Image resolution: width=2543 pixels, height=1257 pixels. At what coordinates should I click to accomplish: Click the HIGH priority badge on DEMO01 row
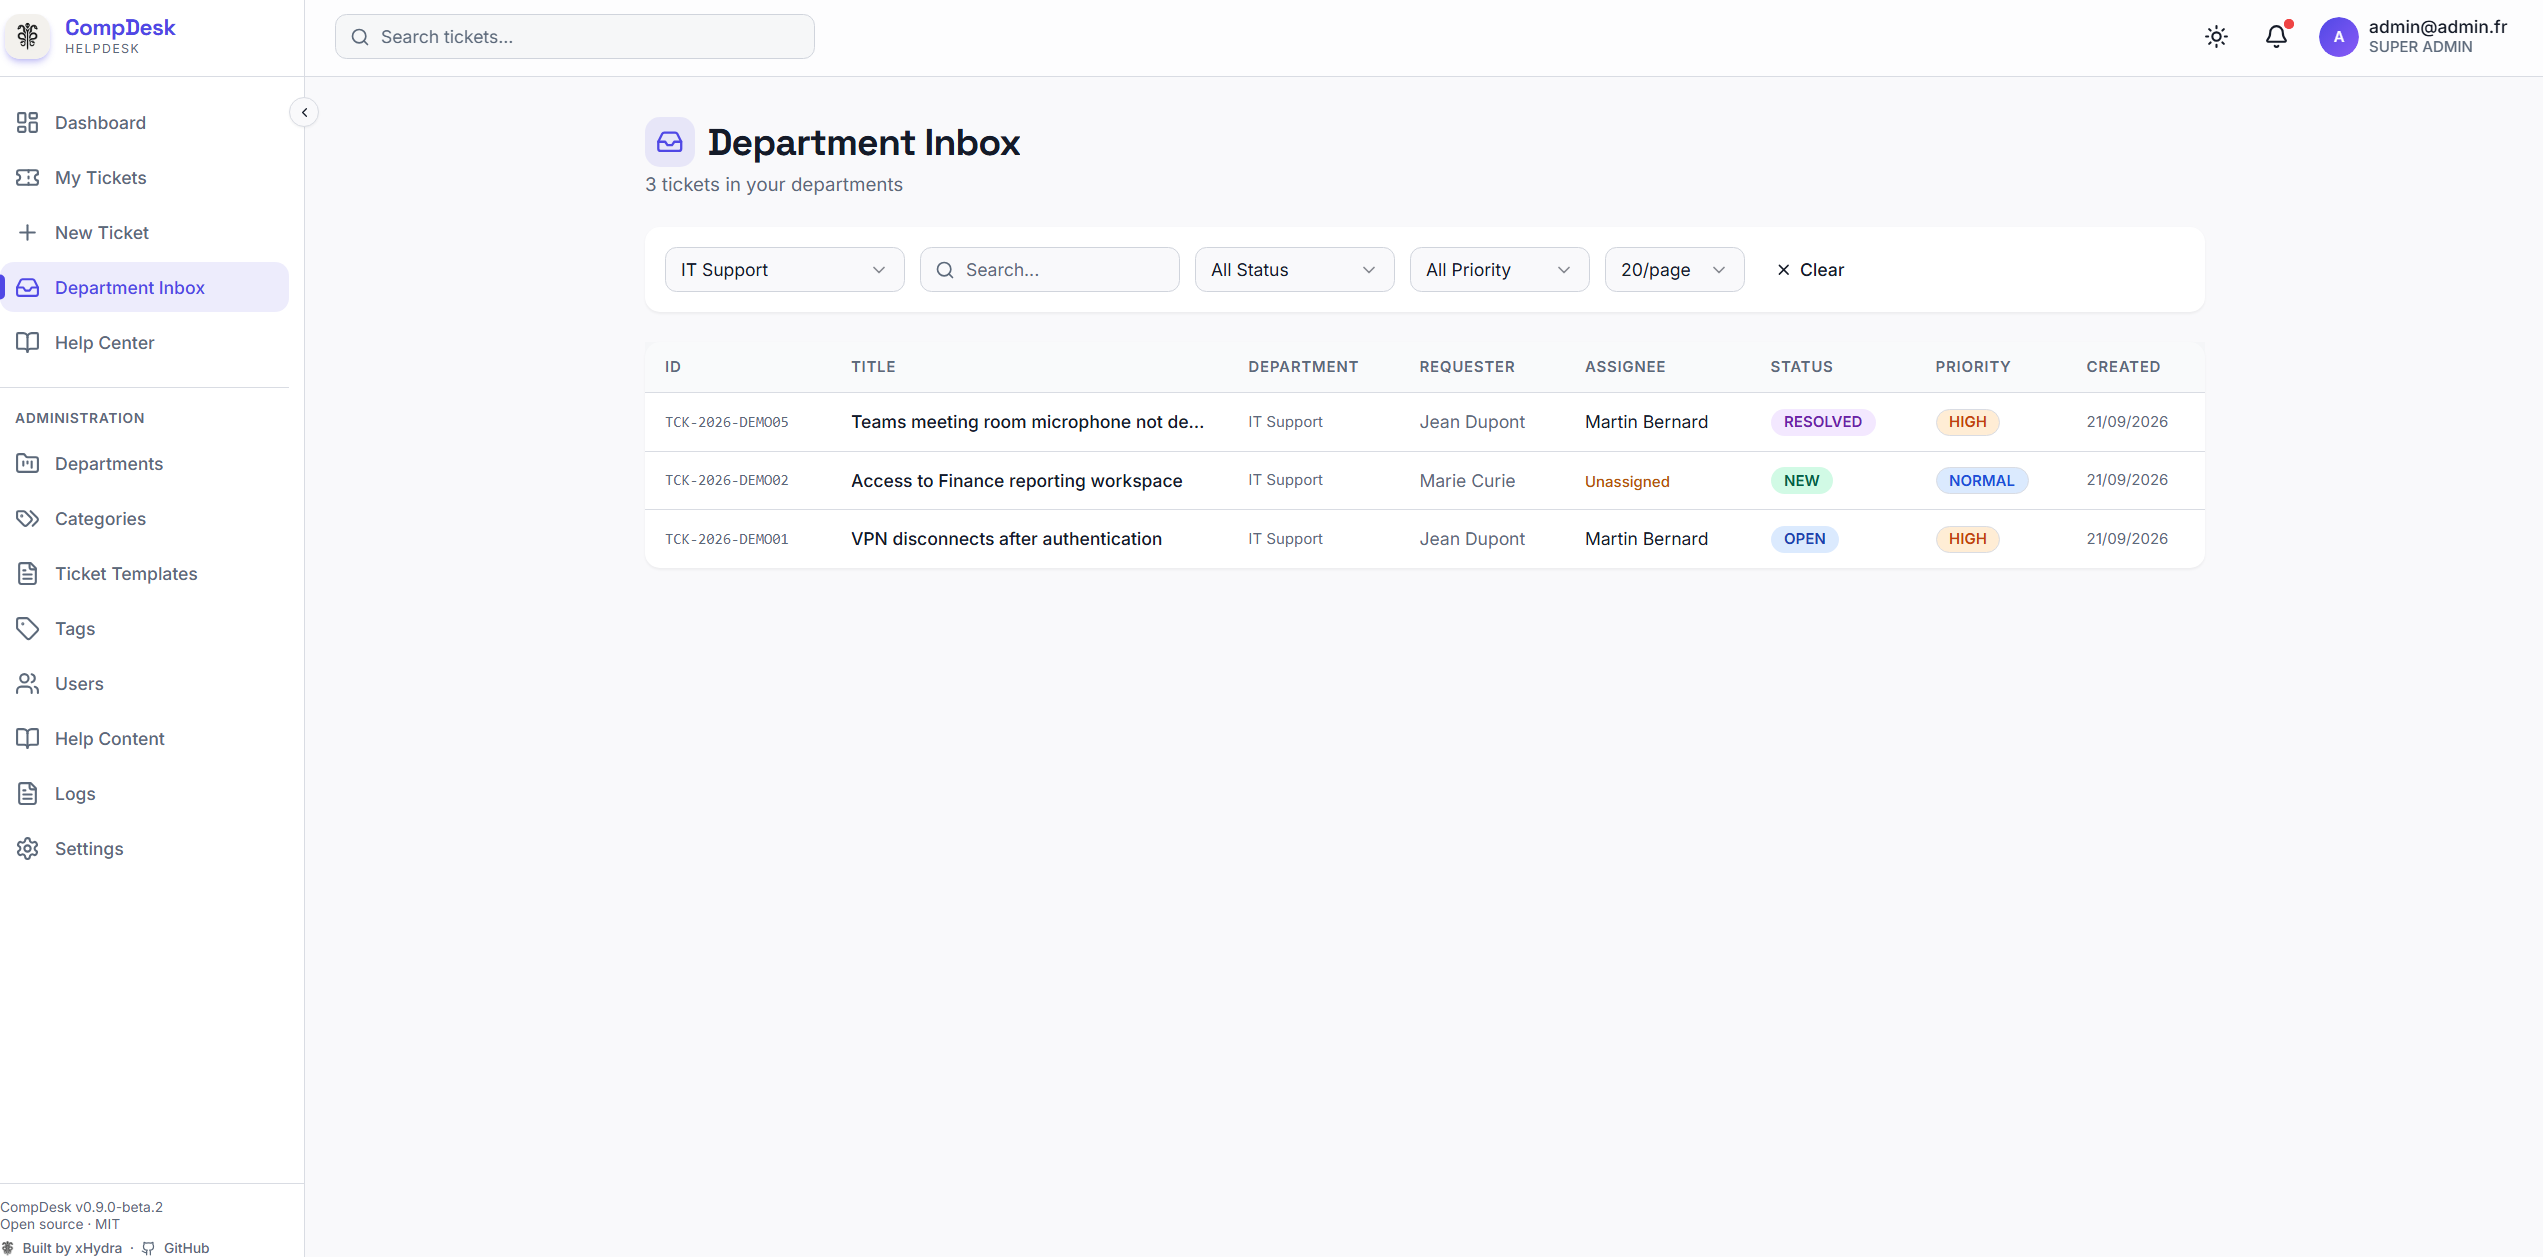coord(1967,539)
